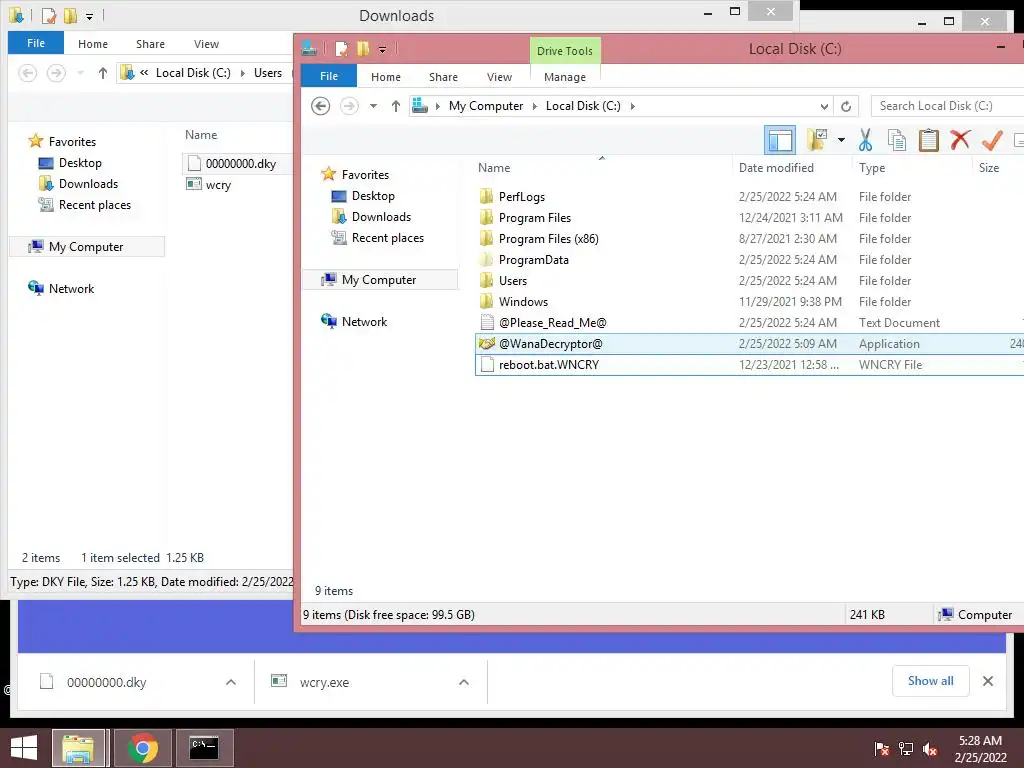Select 00000000.dky file in Downloads window

coord(240,163)
